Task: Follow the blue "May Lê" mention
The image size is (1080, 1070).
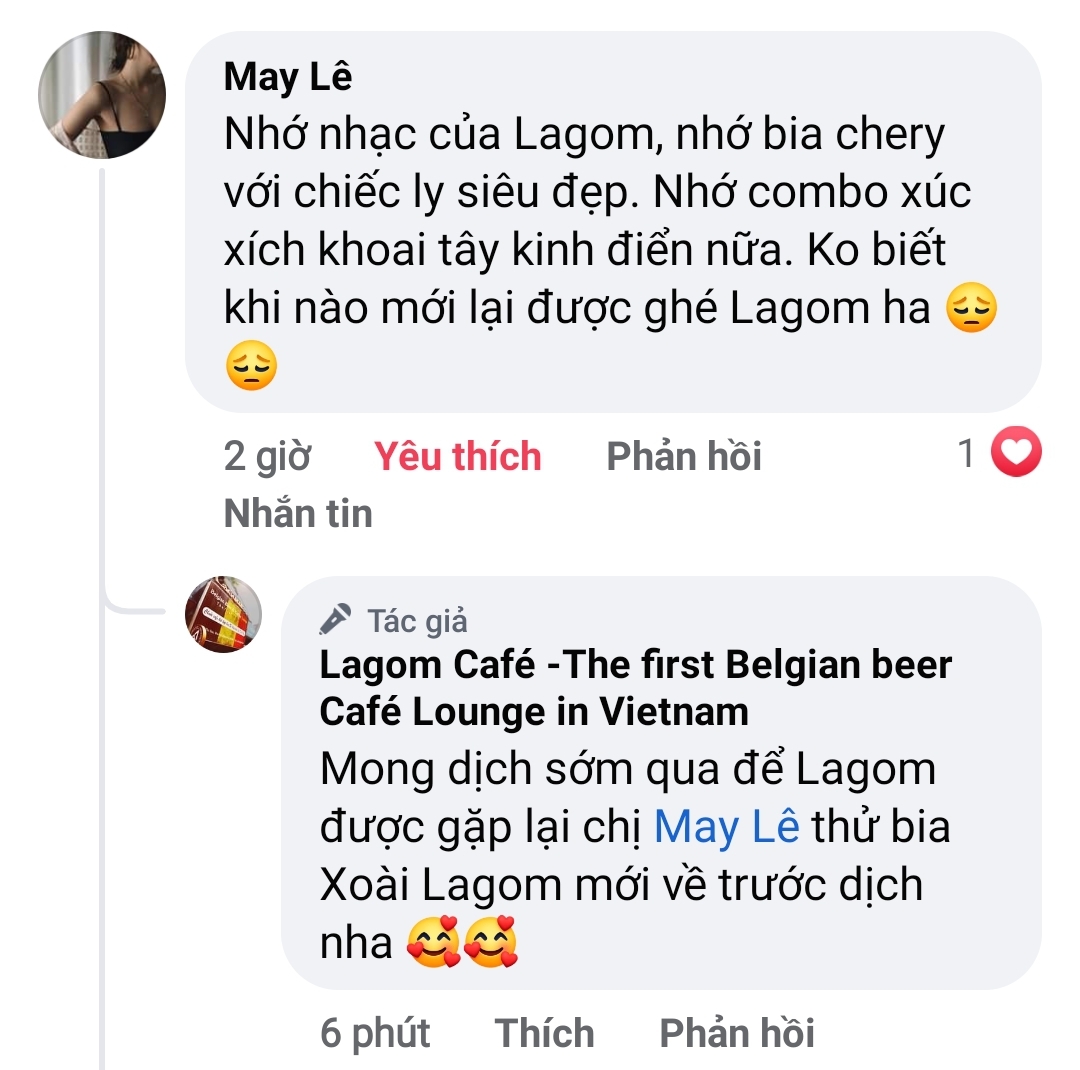Action: click(727, 827)
